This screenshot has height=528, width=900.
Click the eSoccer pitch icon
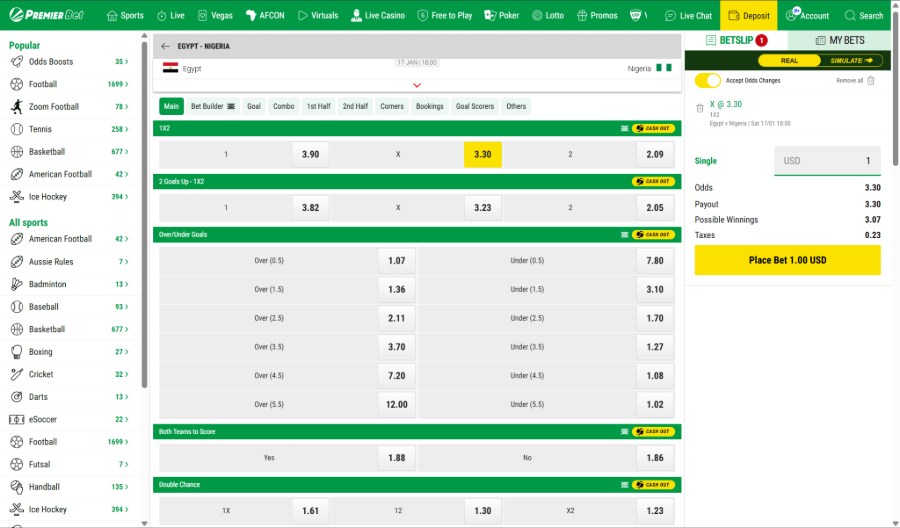pos(17,420)
